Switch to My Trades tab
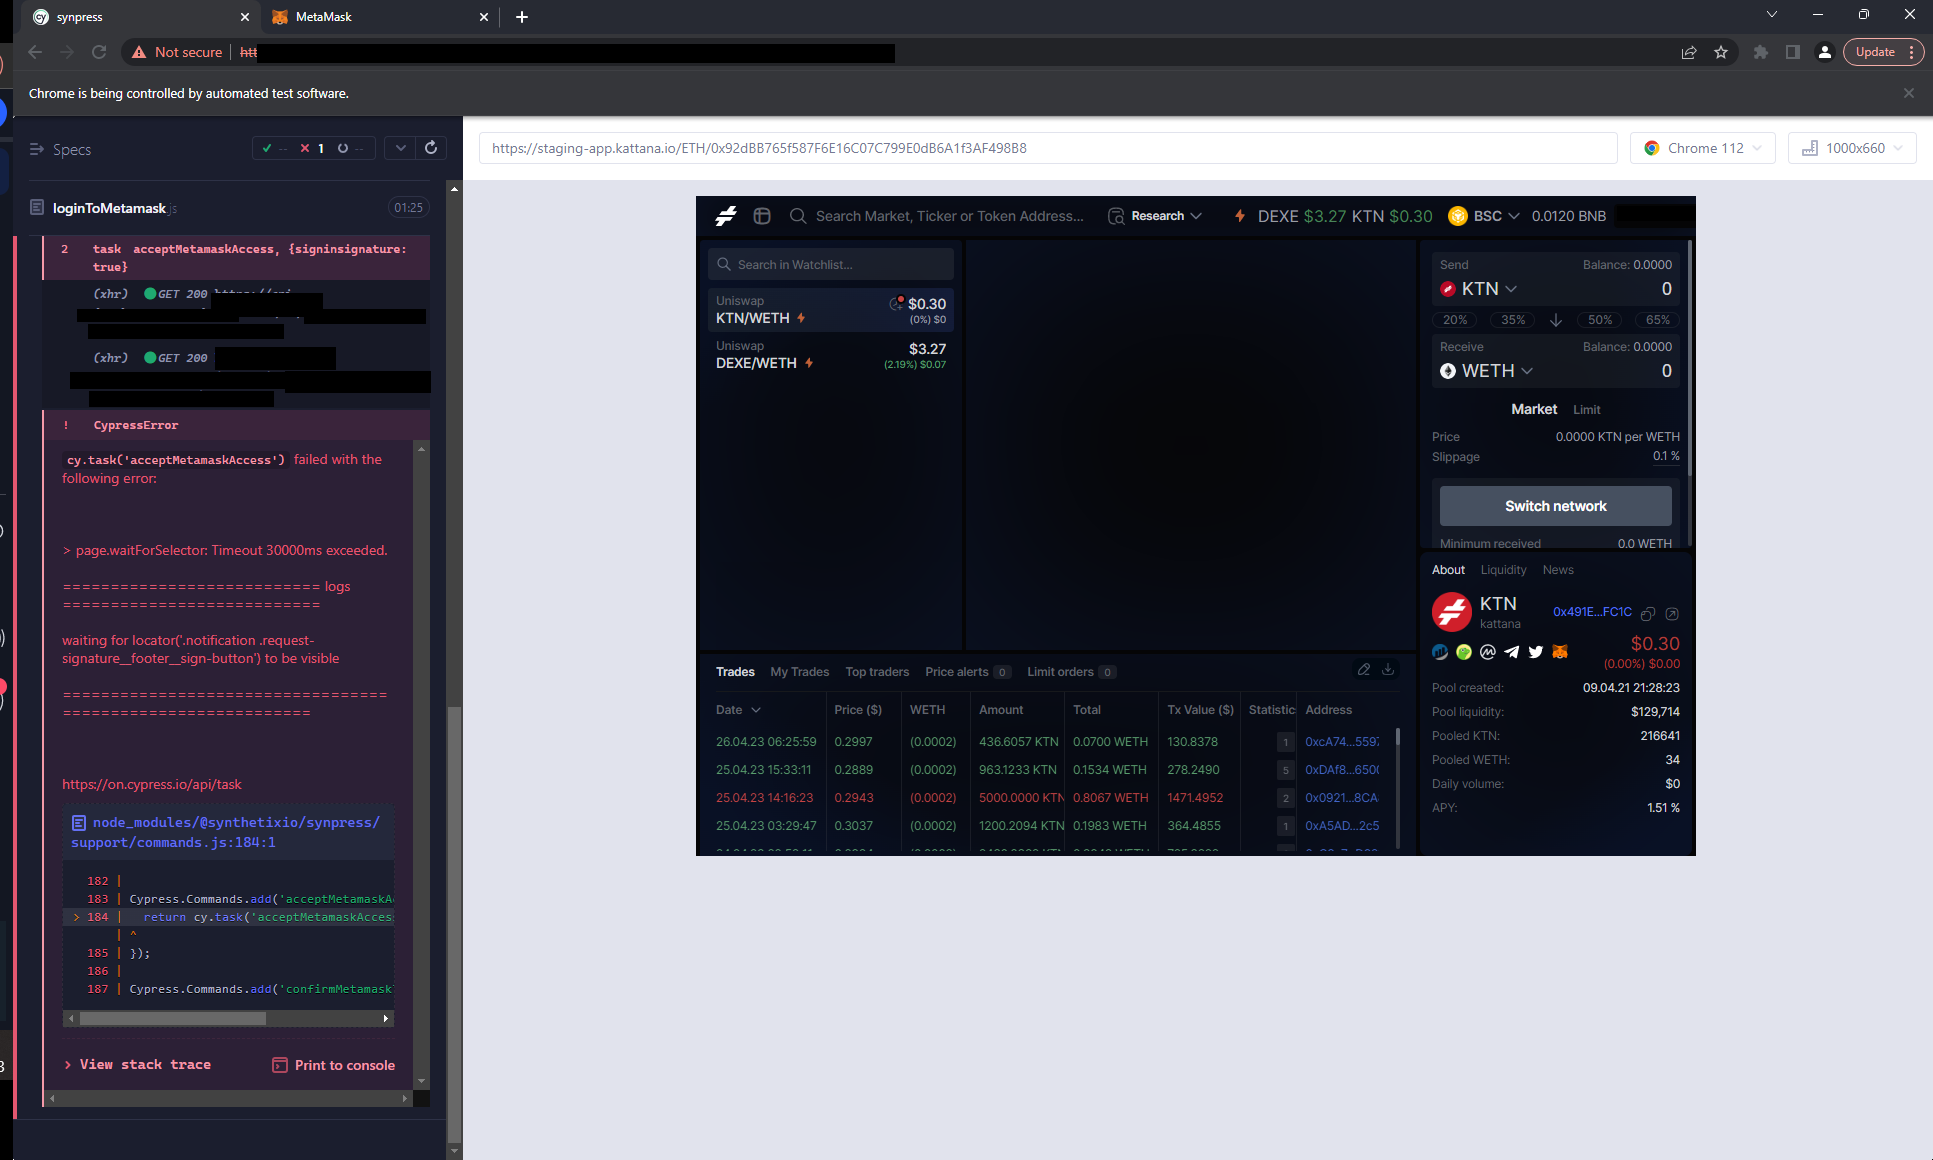Screen dimensions: 1933x1160 799,672
